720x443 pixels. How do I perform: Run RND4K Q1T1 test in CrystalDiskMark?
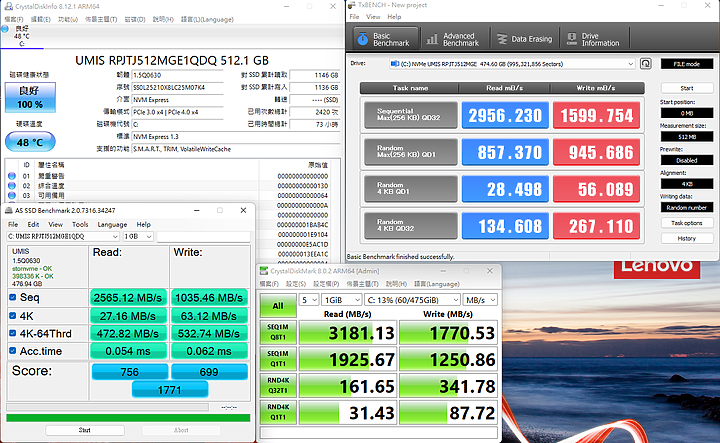(x=278, y=412)
